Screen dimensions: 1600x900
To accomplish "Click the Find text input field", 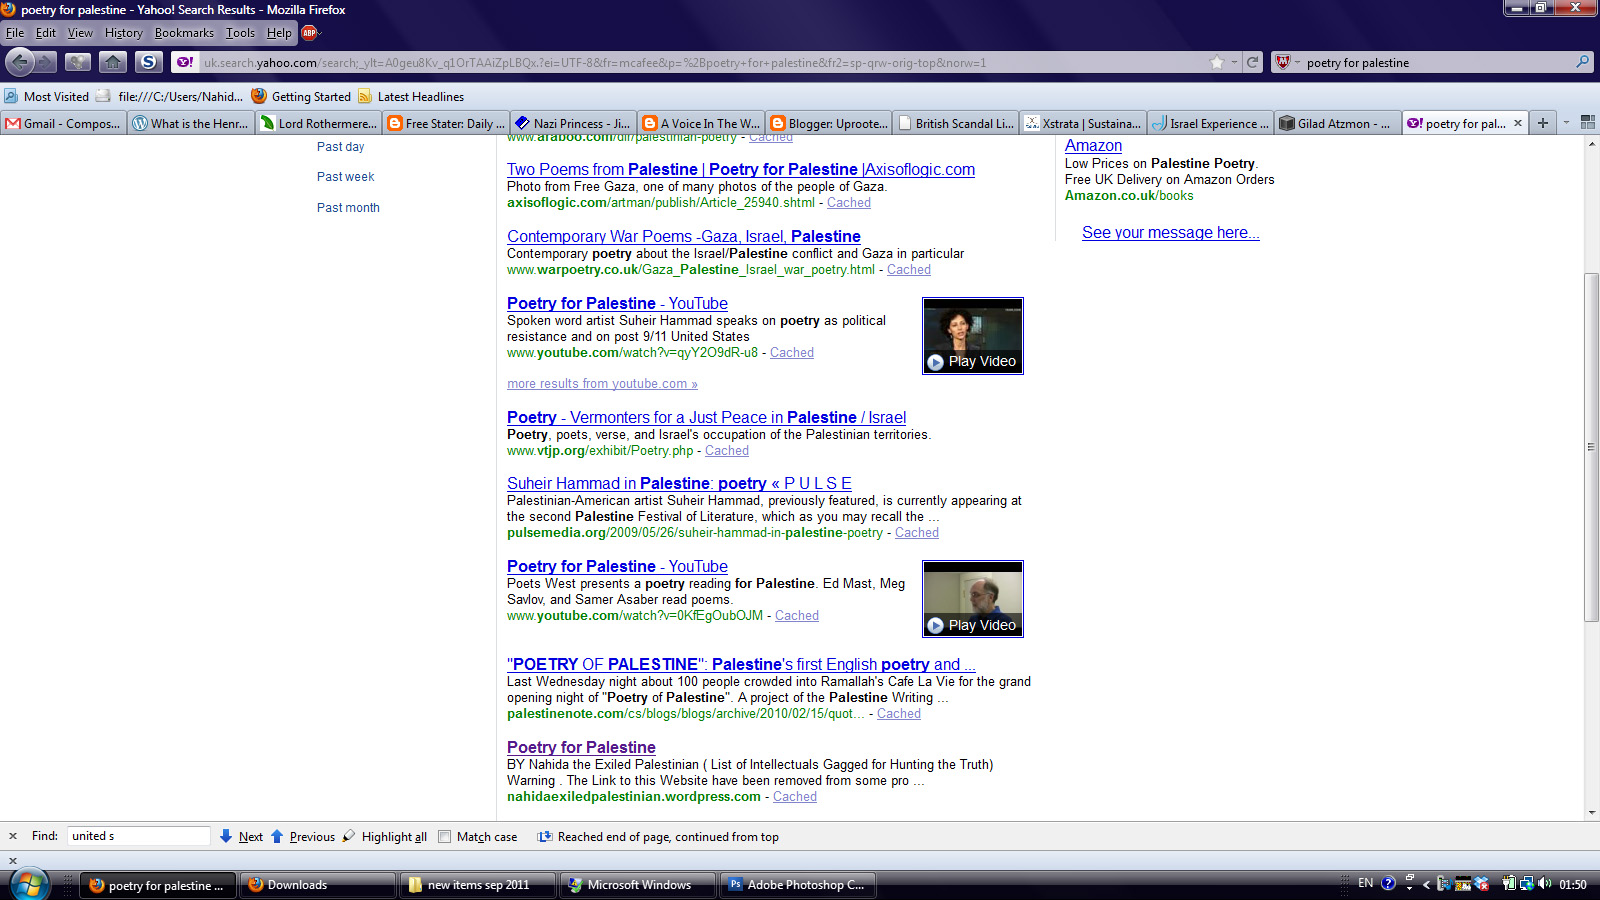I will coord(138,836).
